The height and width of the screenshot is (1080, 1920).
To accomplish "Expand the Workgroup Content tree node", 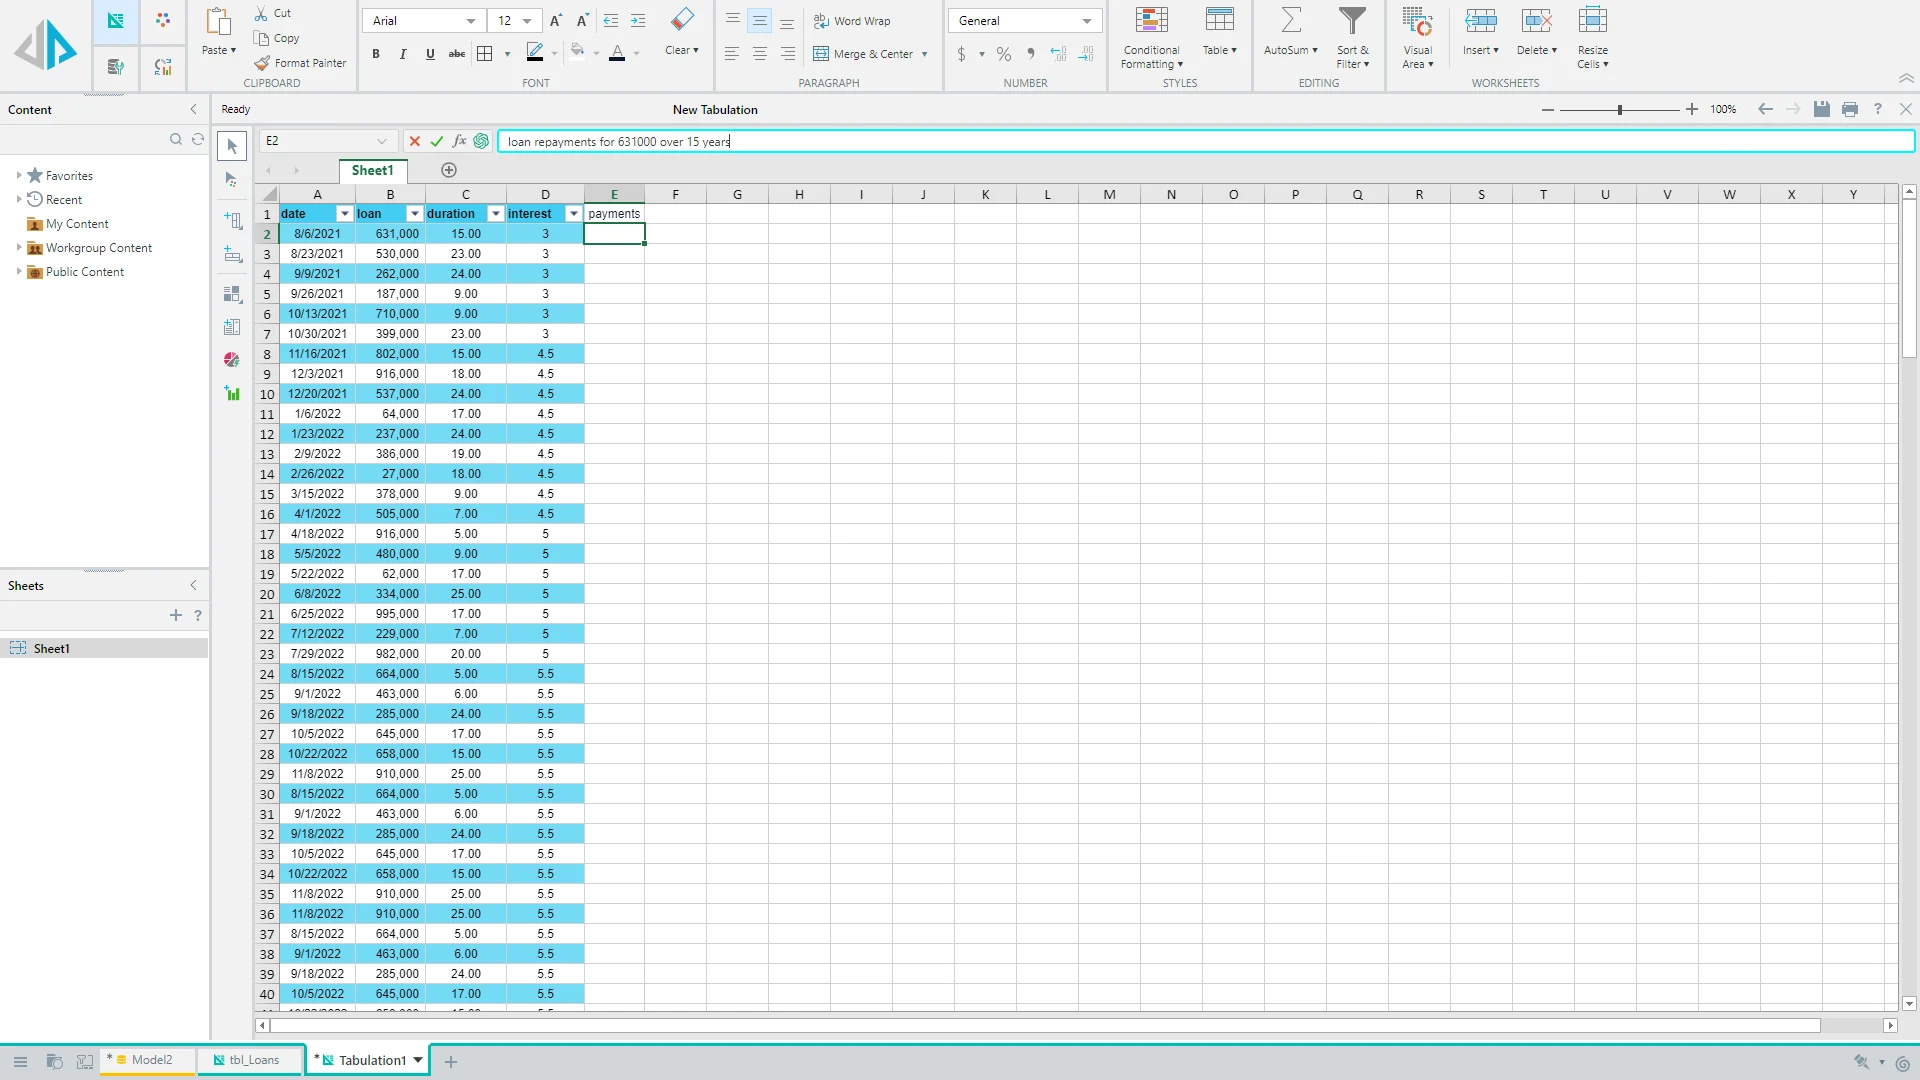I will [x=19, y=248].
